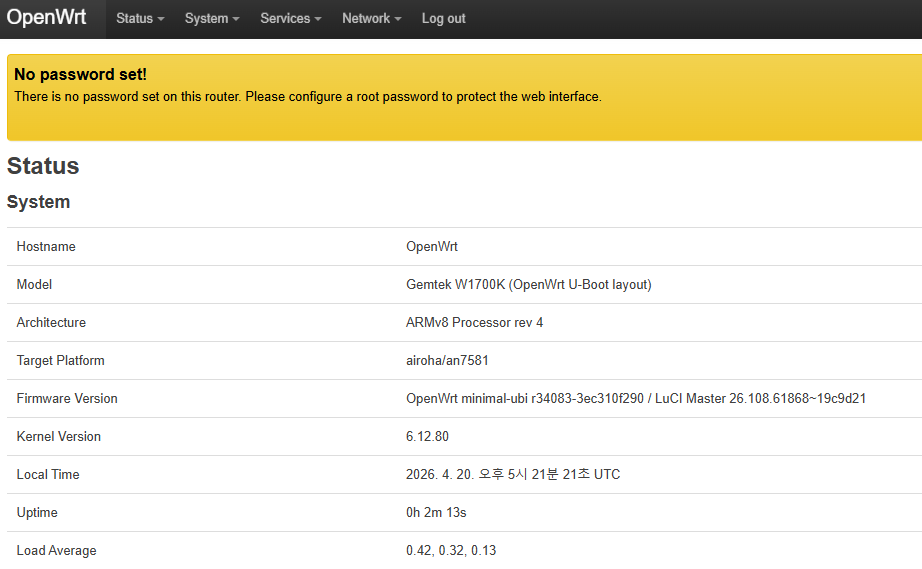Click the "Uptime" row label

click(37, 513)
